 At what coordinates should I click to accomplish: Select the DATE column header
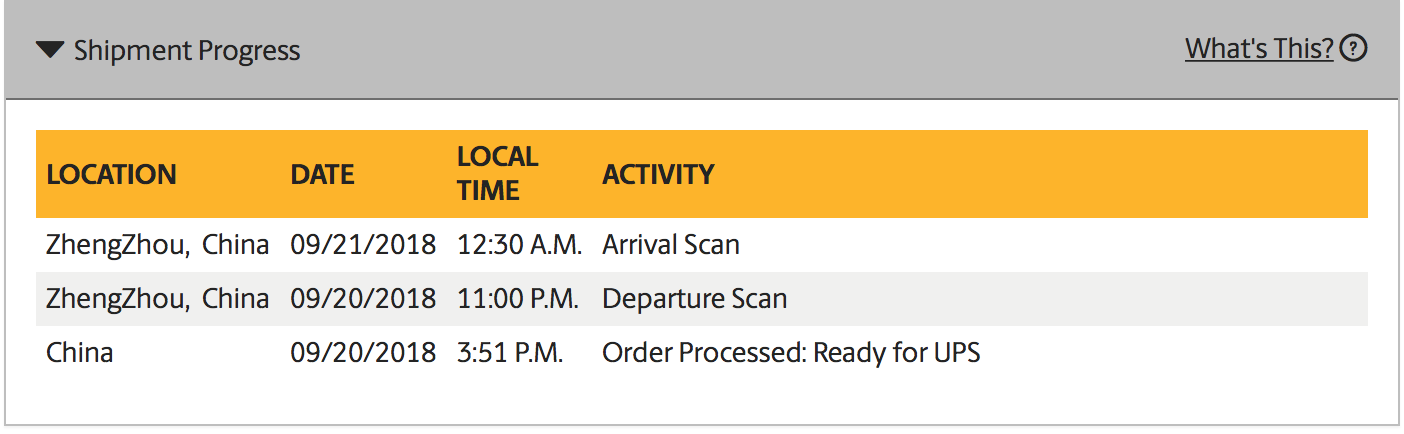tap(322, 174)
